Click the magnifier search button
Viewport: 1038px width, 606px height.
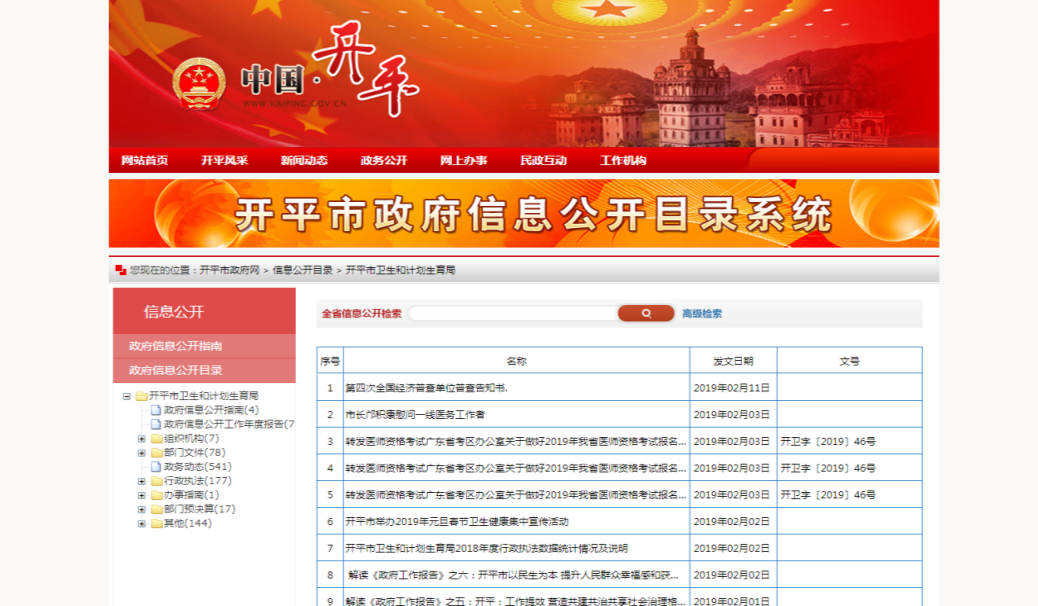pos(645,313)
